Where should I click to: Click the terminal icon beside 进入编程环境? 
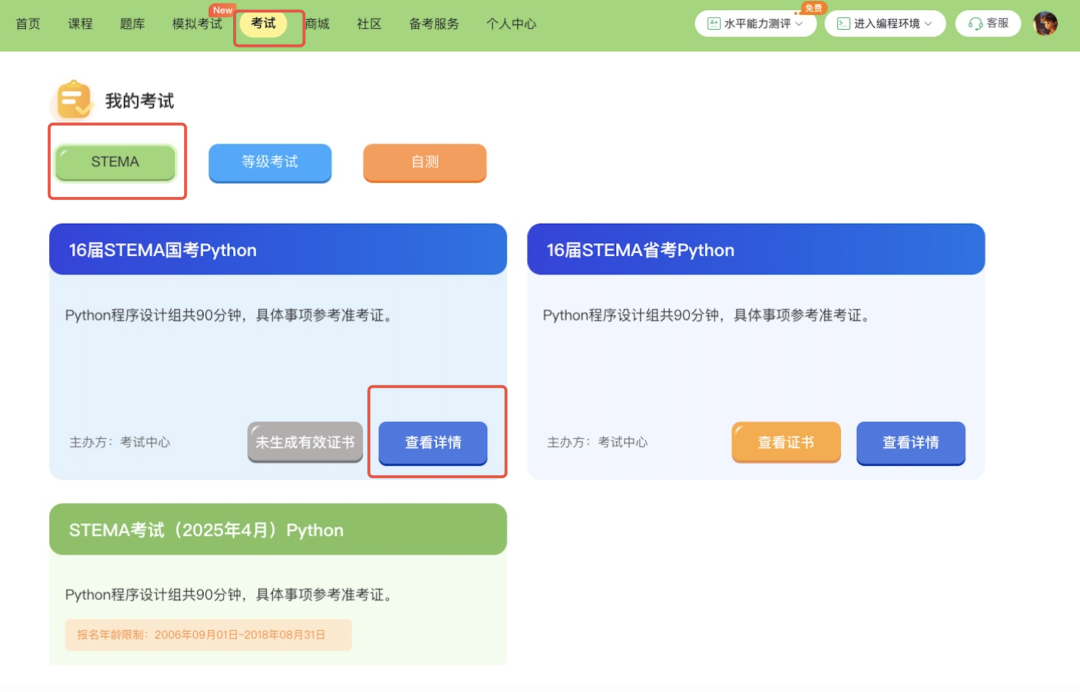[x=843, y=23]
